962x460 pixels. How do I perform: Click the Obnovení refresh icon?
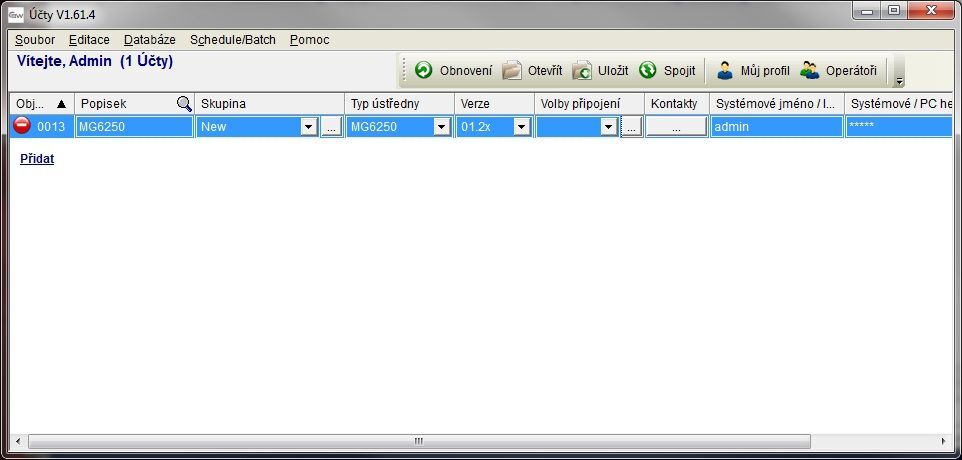point(424,70)
